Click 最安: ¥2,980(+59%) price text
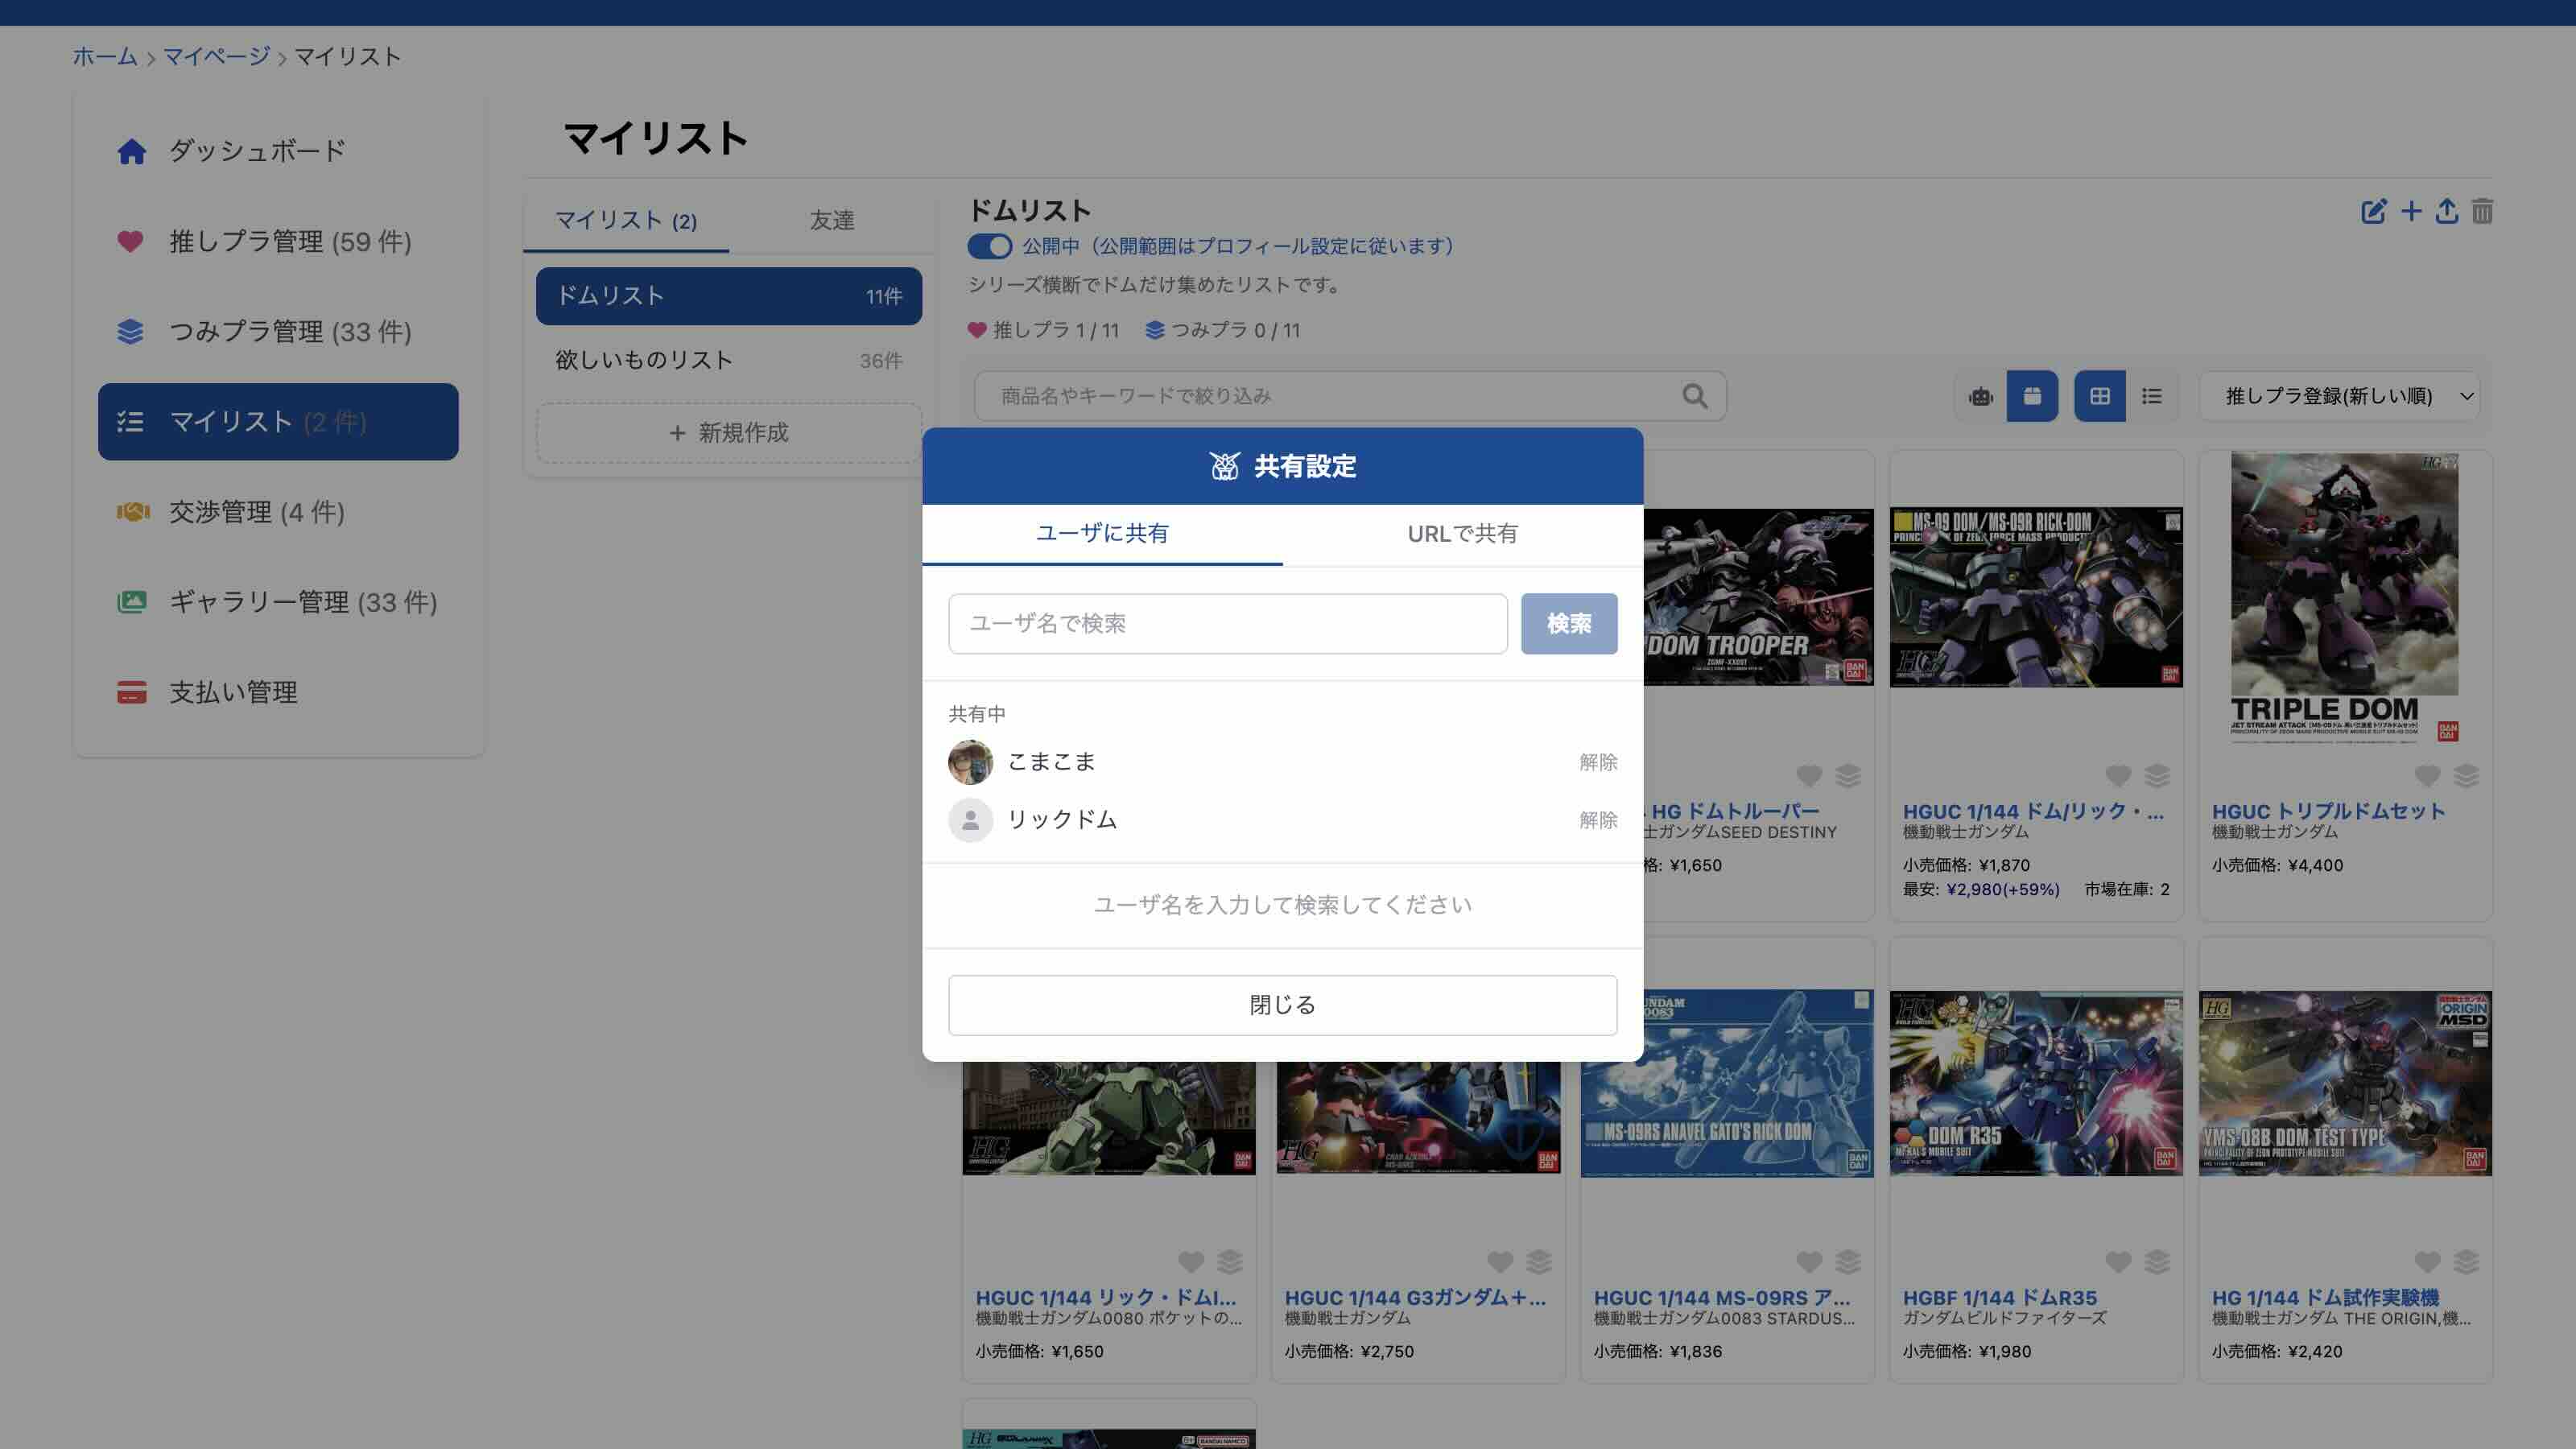2576x1449 pixels. point(1981,890)
